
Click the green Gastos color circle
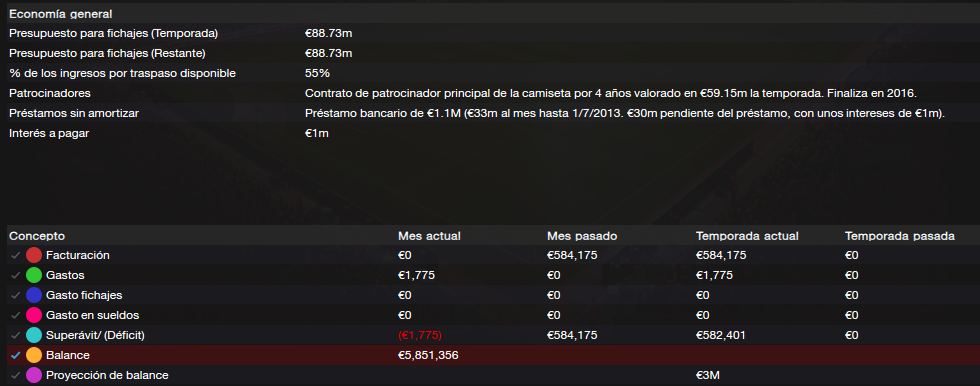34,275
